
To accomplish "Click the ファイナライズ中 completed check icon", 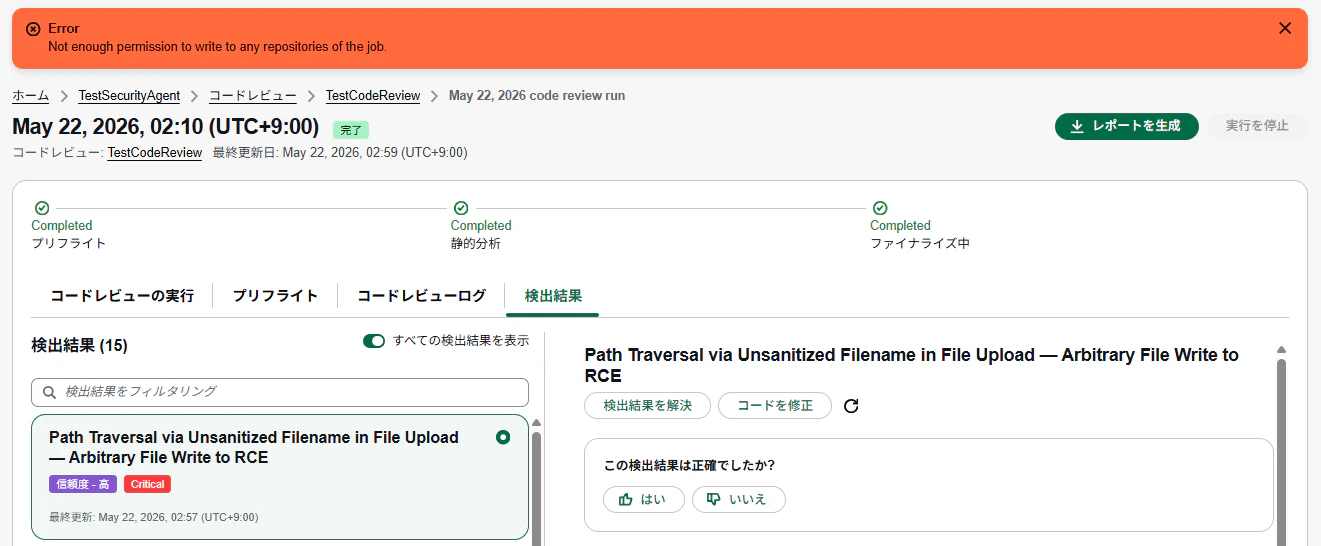I will 879,208.
